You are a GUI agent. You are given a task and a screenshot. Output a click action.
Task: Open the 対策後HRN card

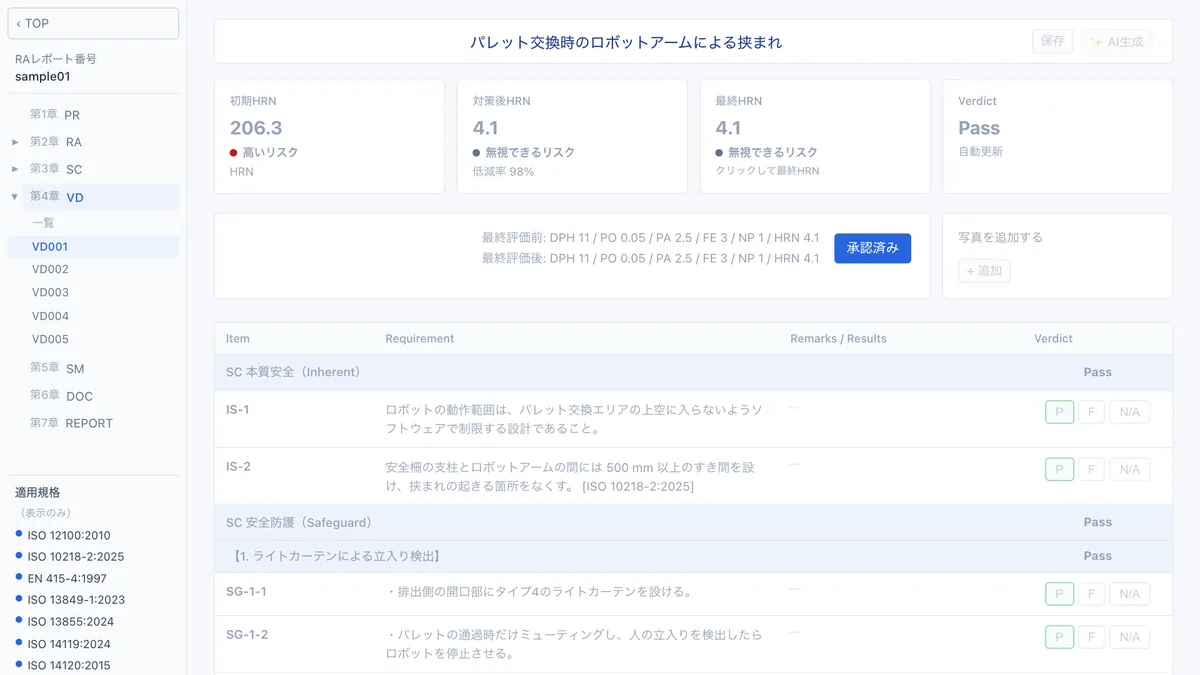[x=572, y=137]
